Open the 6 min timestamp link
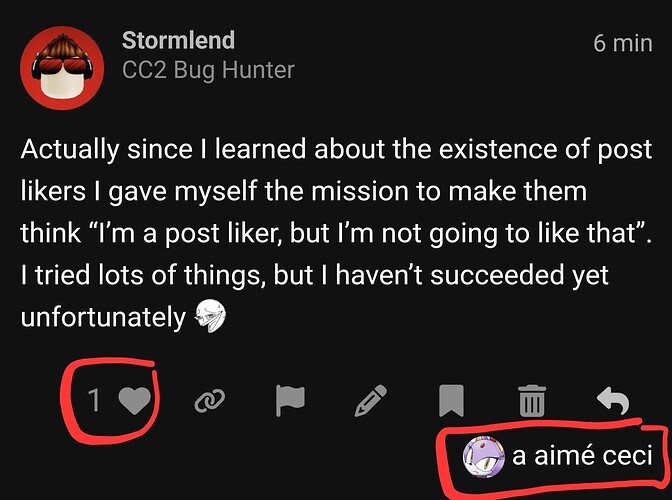The image size is (672, 500). 622,42
